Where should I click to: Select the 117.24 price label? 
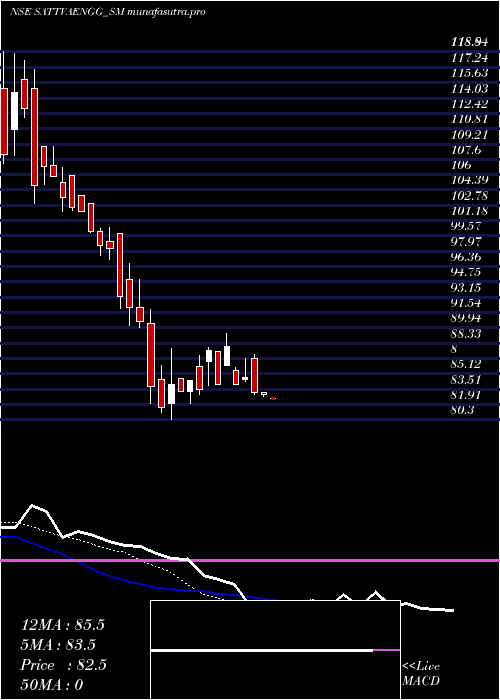pyautogui.click(x=469, y=57)
